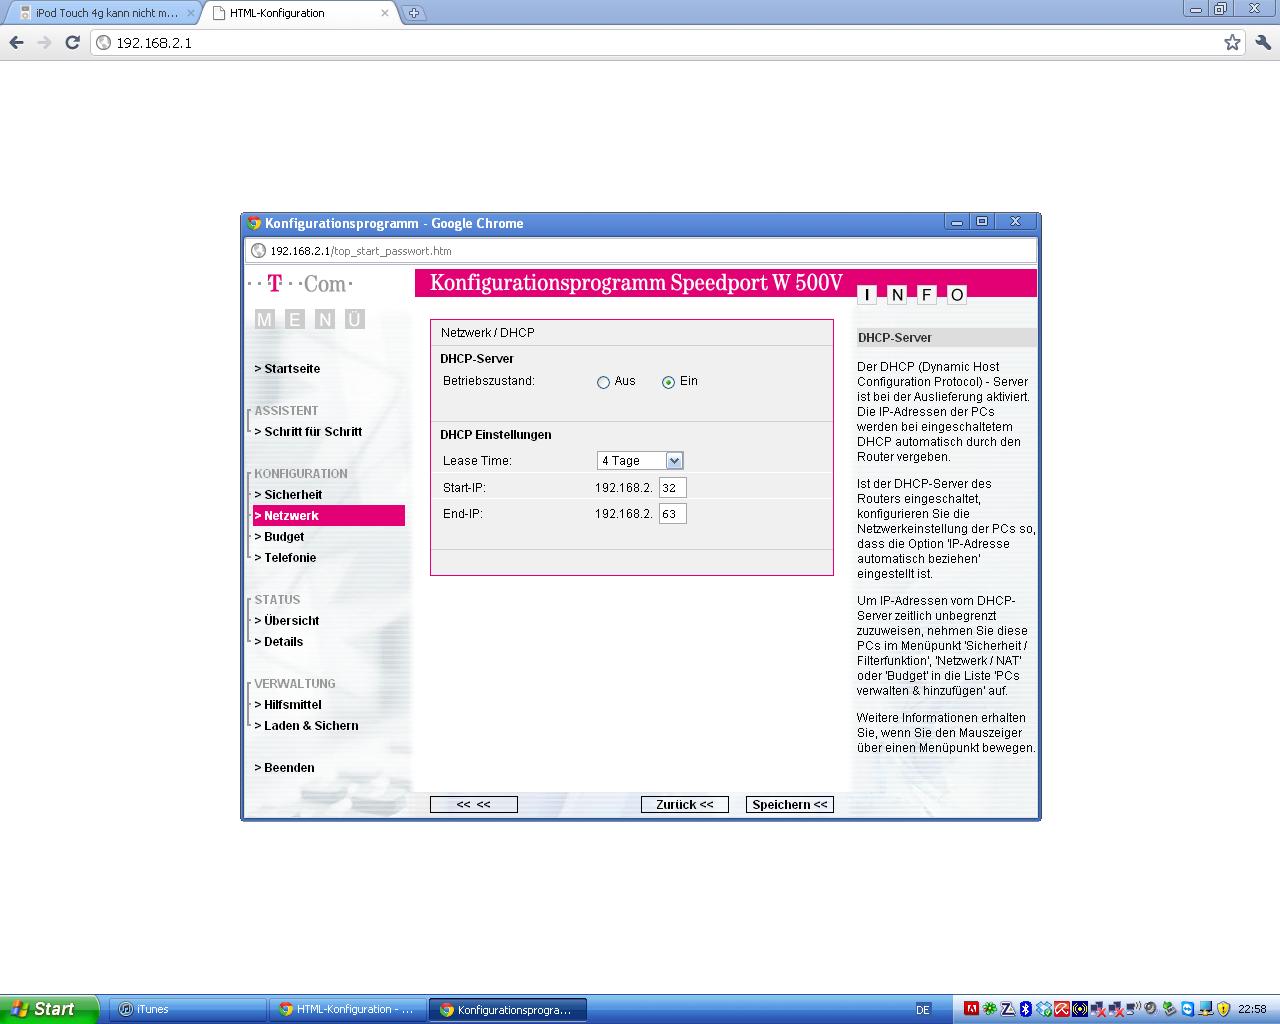Open a new tab with the plus button
The height and width of the screenshot is (1024, 1280).
[x=414, y=13]
